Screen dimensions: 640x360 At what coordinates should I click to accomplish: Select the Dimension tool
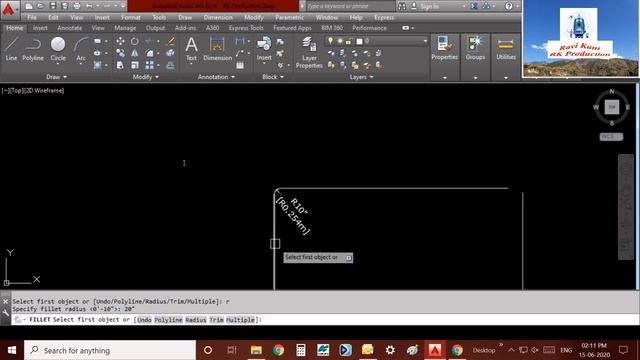pyautogui.click(x=217, y=49)
